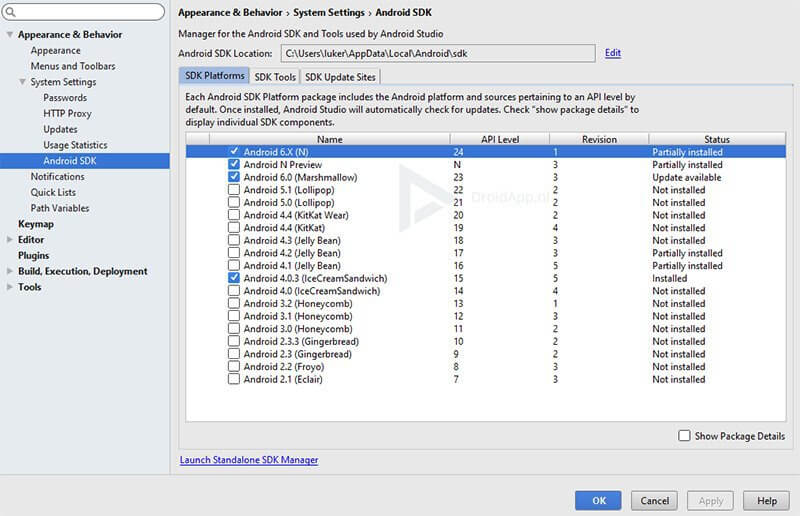Switch to the SDK Tools tab
800x516 pixels.
pyautogui.click(x=274, y=77)
